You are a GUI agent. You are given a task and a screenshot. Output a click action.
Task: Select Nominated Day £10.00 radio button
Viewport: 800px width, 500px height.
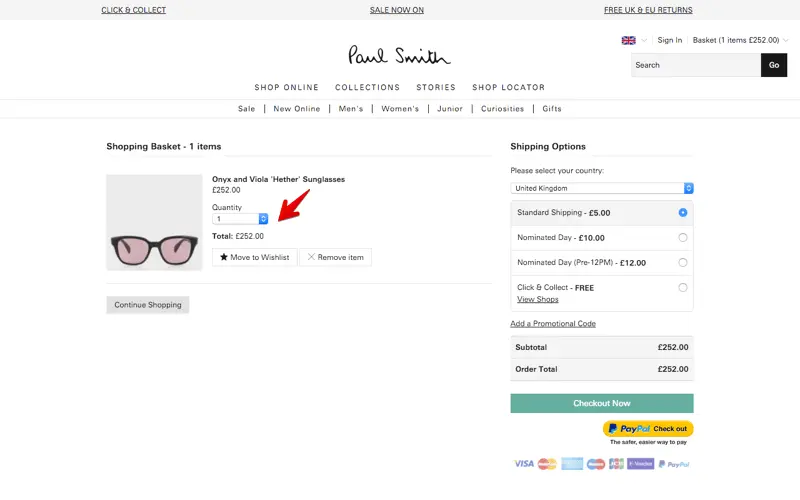[683, 237]
